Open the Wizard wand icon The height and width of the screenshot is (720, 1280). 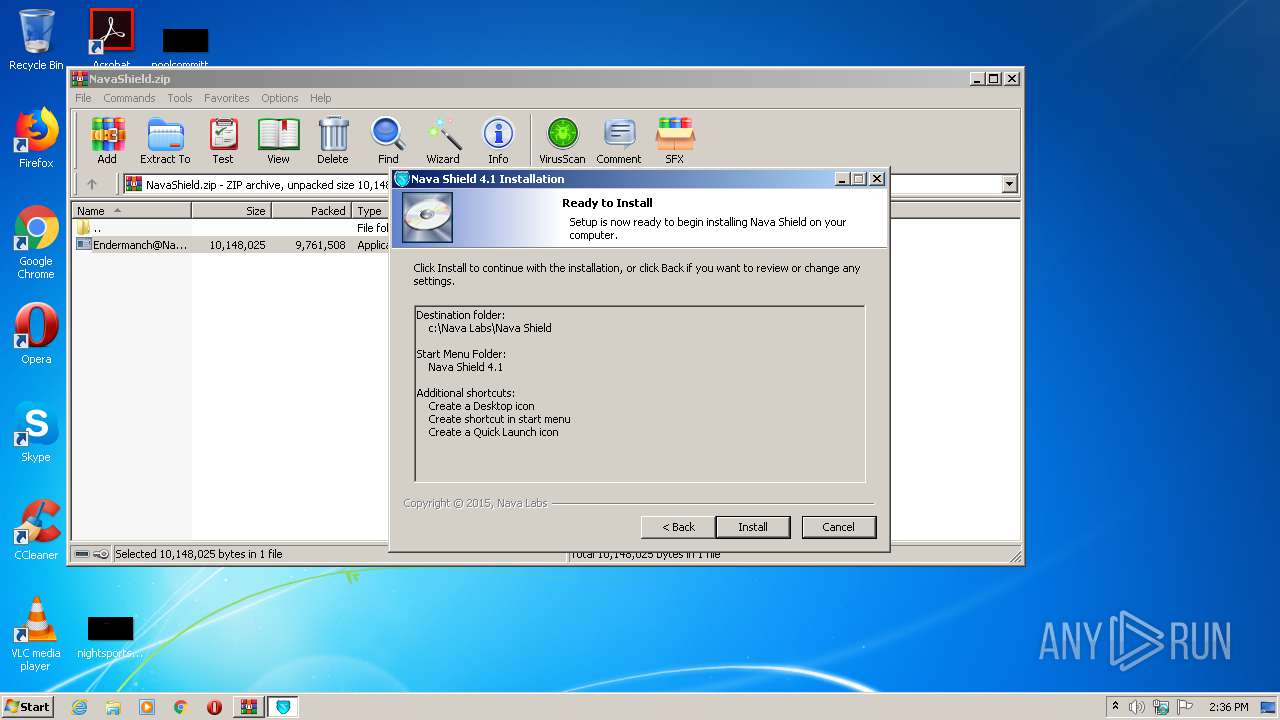443,140
